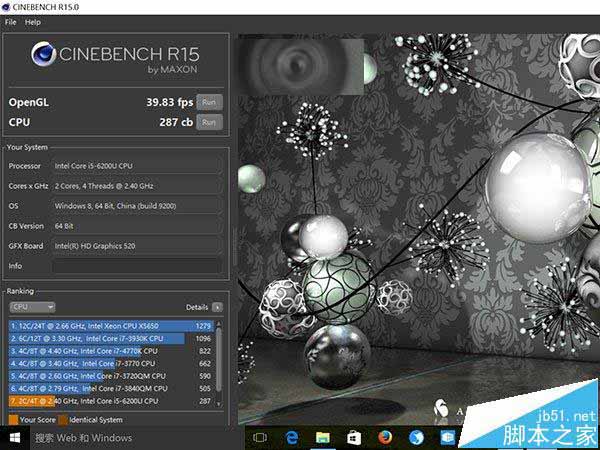Open Task View from taskbar
The width and height of the screenshot is (600, 450).
[x=260, y=438]
